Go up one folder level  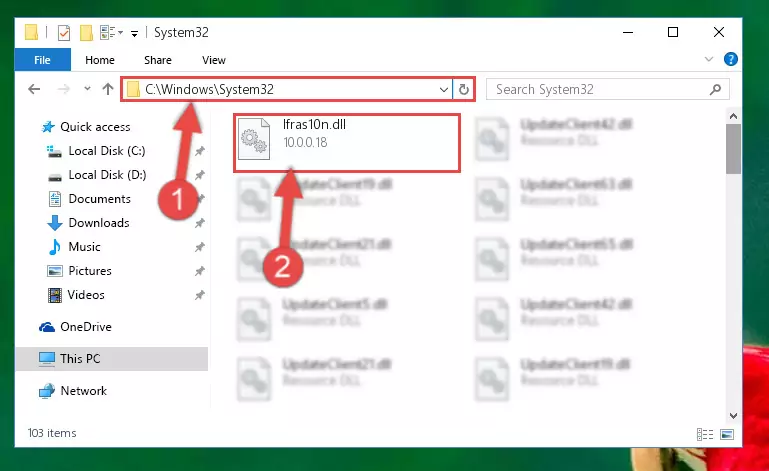click(x=108, y=89)
